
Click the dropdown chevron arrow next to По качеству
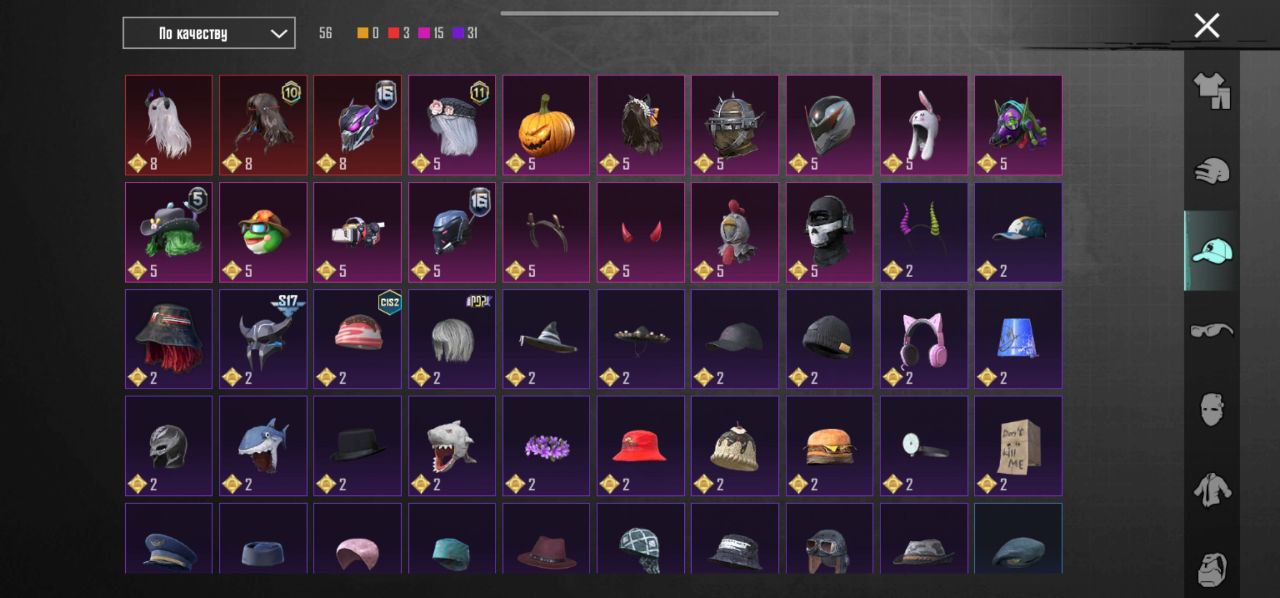(x=278, y=34)
